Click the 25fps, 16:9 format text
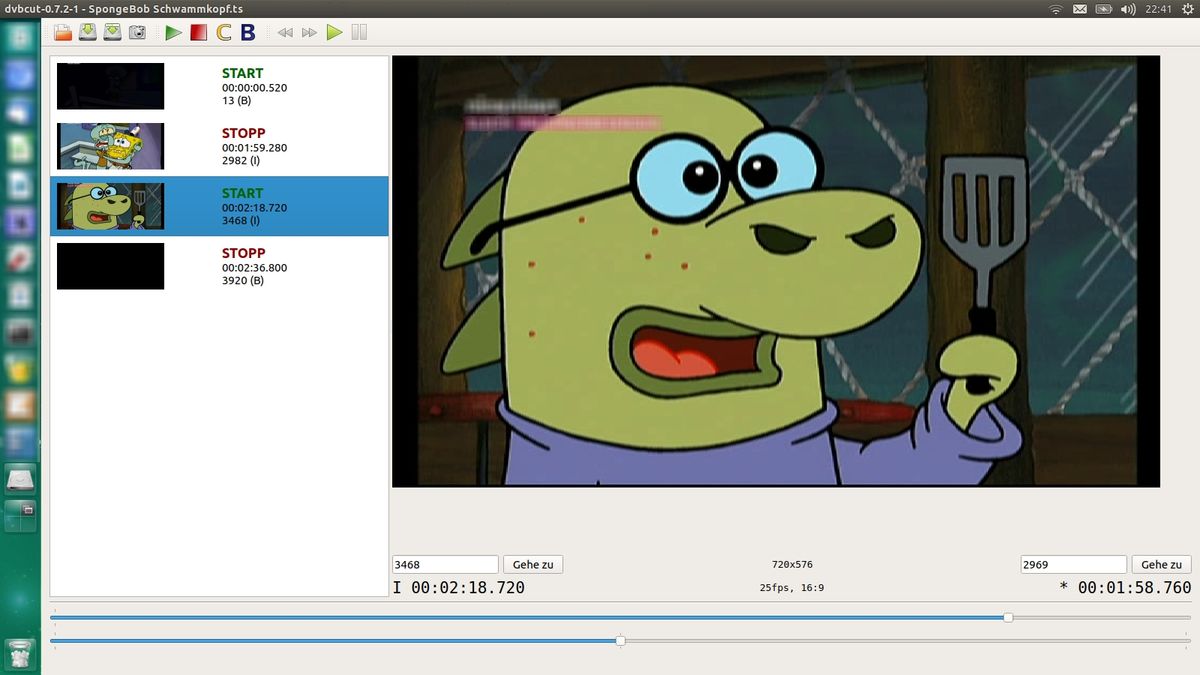The width and height of the screenshot is (1200, 675). pyautogui.click(x=791, y=588)
